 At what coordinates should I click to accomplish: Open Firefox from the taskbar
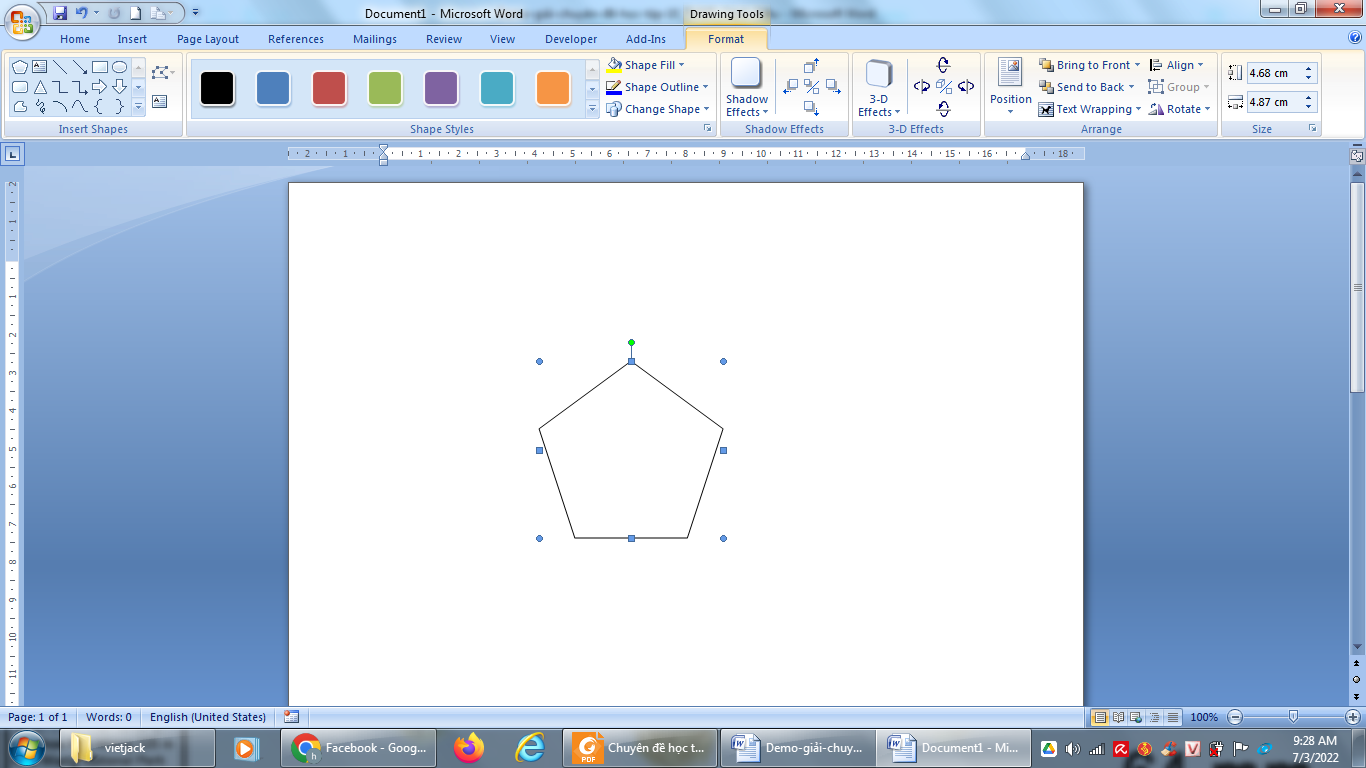coord(468,747)
